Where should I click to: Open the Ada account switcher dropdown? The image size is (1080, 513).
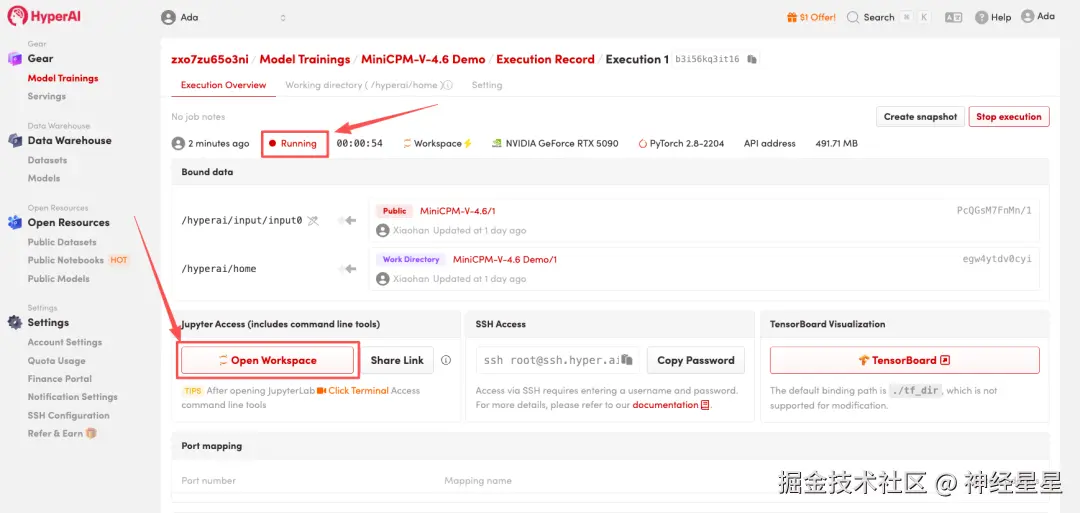[x=224, y=18]
